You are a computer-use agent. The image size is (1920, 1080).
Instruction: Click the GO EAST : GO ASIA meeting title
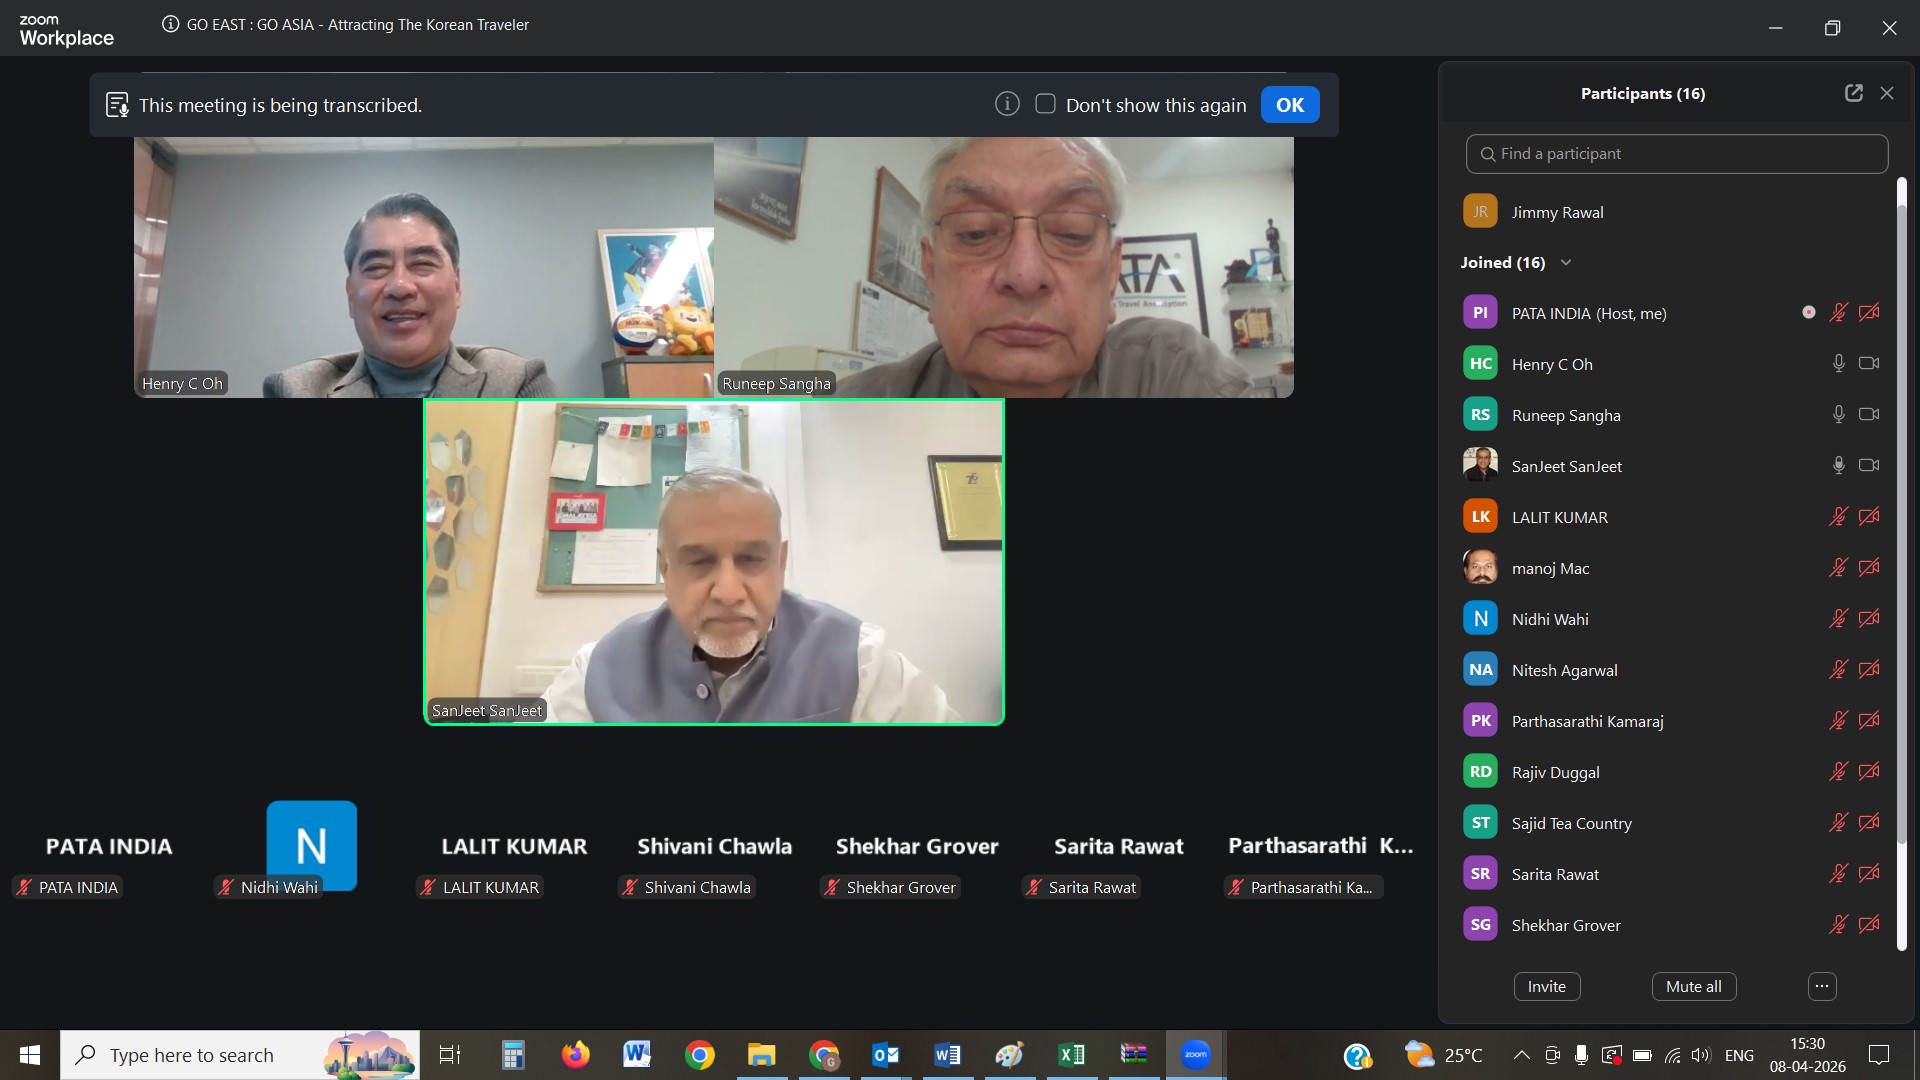coord(357,24)
